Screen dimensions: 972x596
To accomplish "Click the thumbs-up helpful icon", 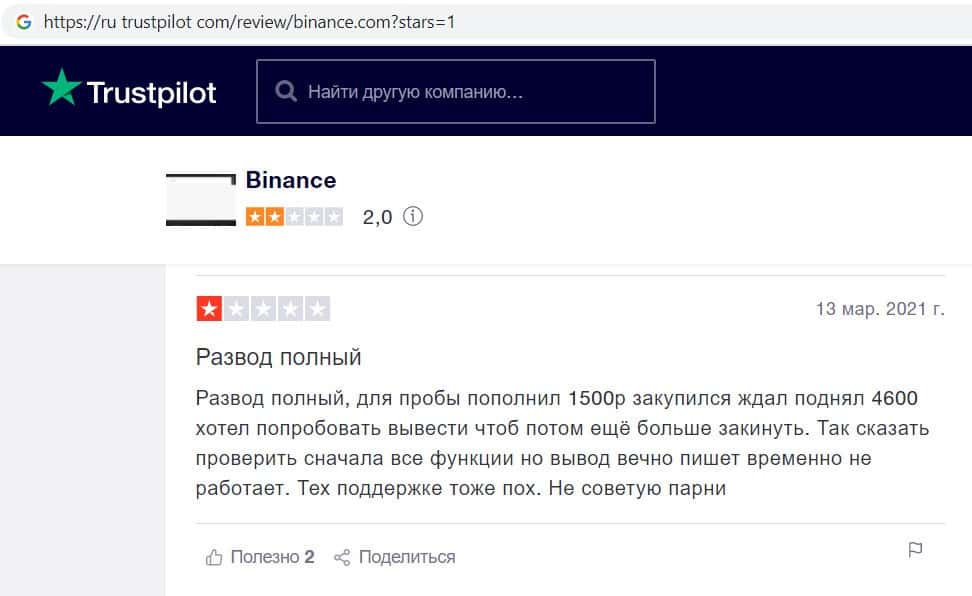I will coord(213,557).
